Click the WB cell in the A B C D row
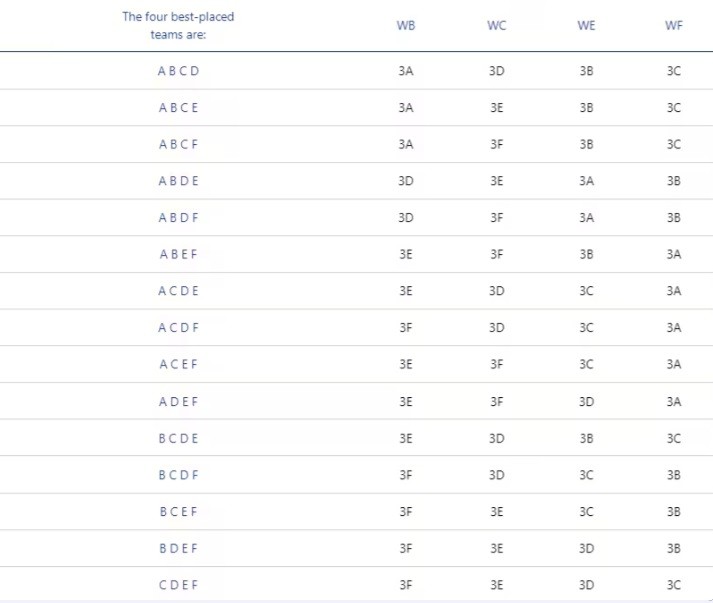This screenshot has width=713, height=603. click(405, 71)
